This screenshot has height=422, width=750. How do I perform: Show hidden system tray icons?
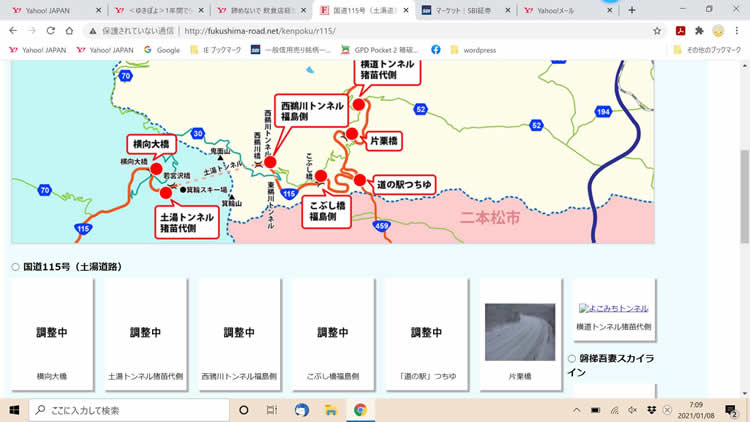pyautogui.click(x=576, y=410)
